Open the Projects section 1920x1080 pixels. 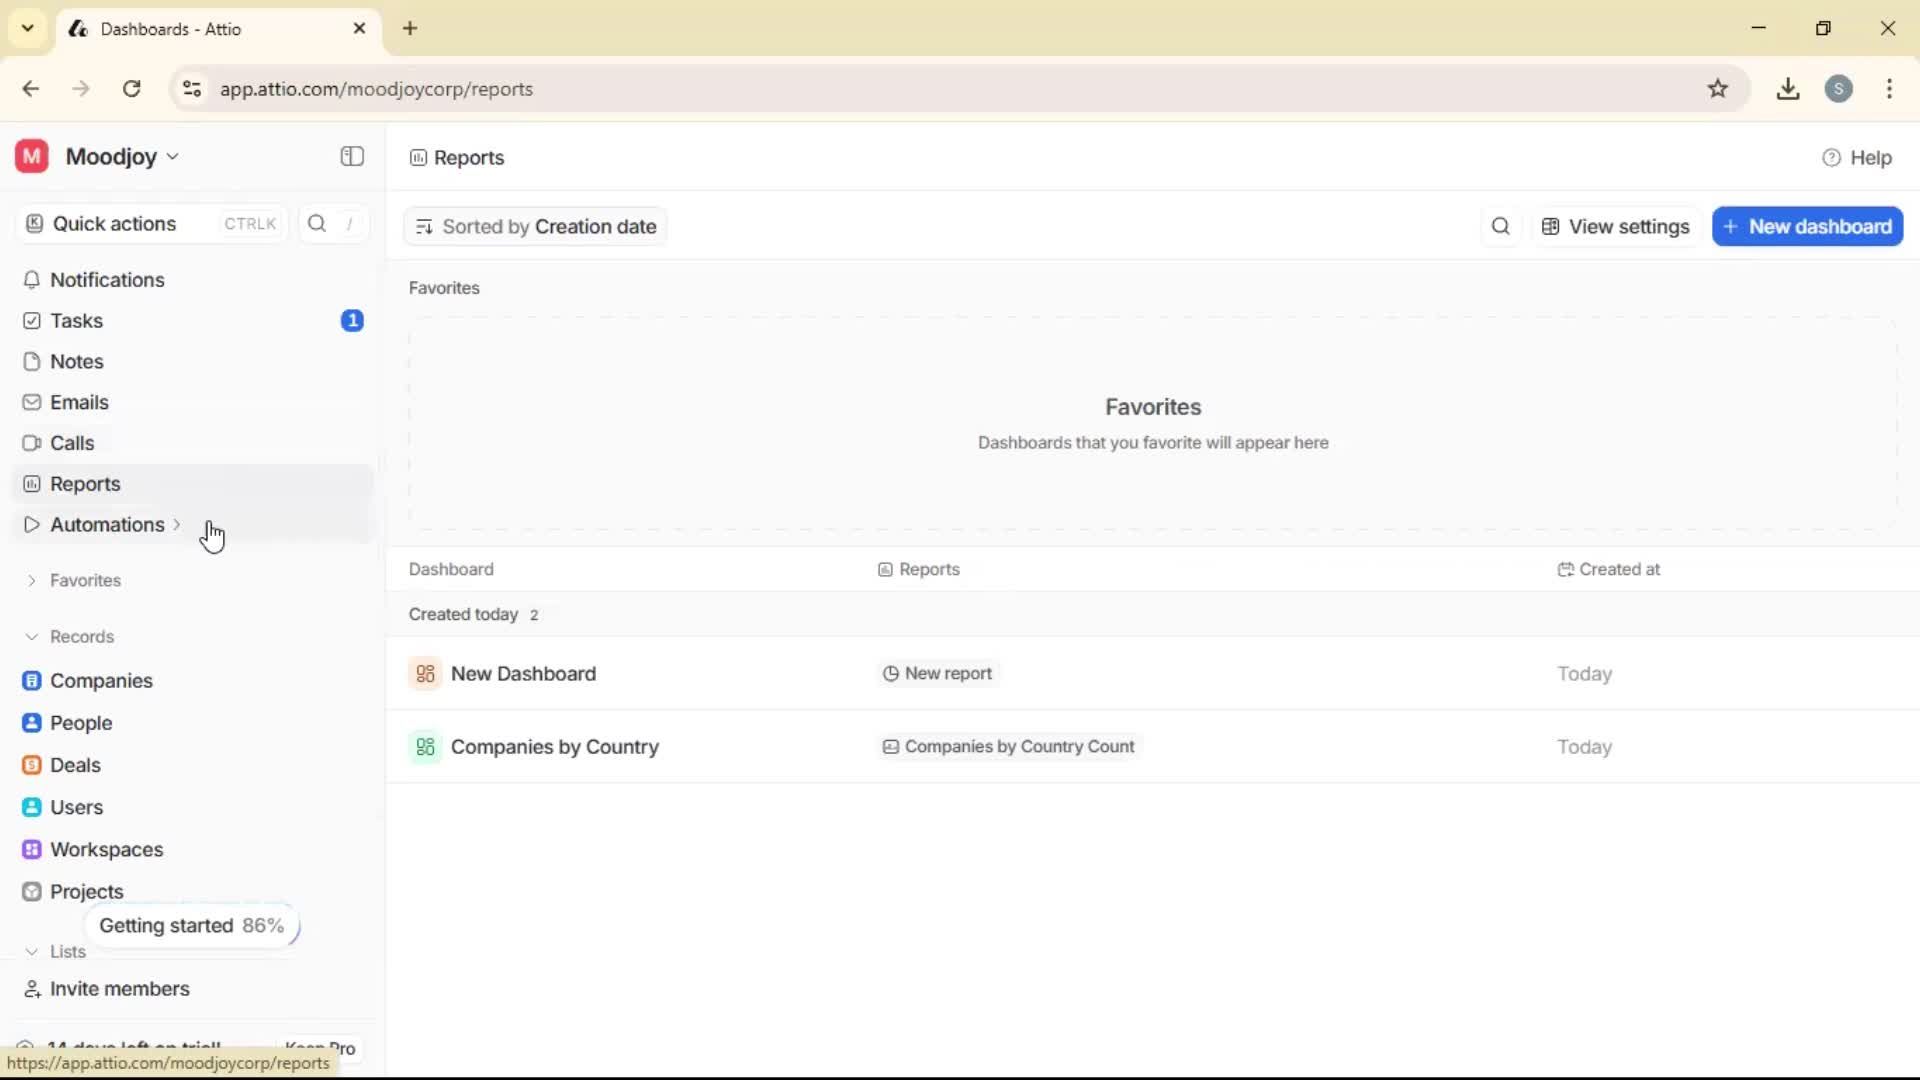point(86,891)
